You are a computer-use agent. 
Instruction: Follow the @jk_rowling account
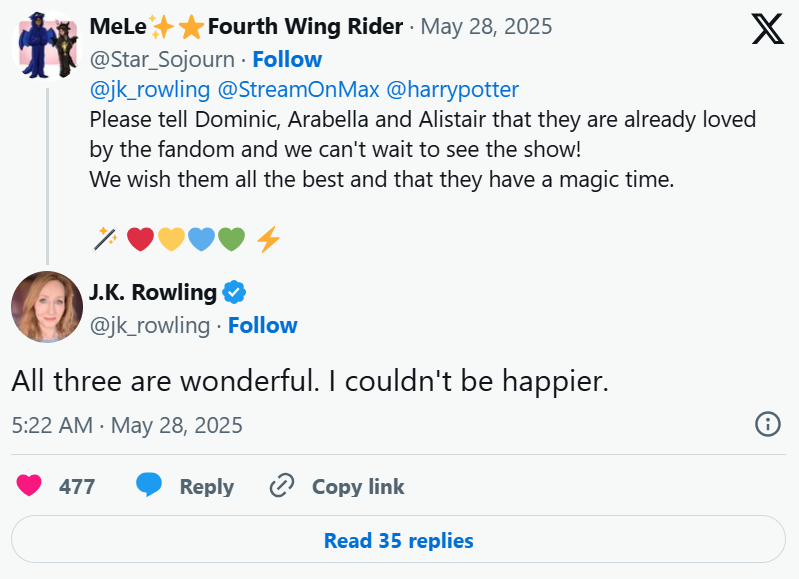point(262,325)
